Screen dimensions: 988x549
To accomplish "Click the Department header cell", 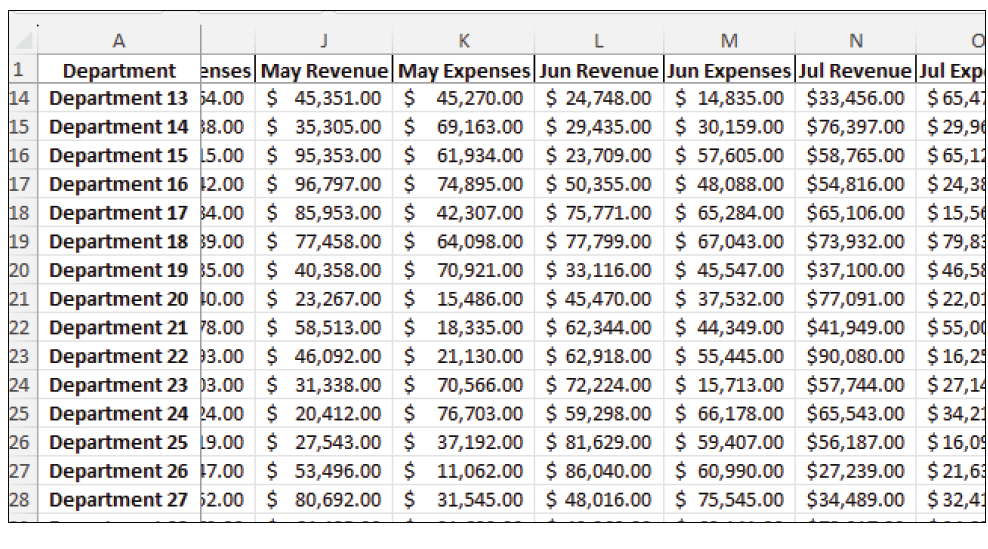I will point(119,71).
